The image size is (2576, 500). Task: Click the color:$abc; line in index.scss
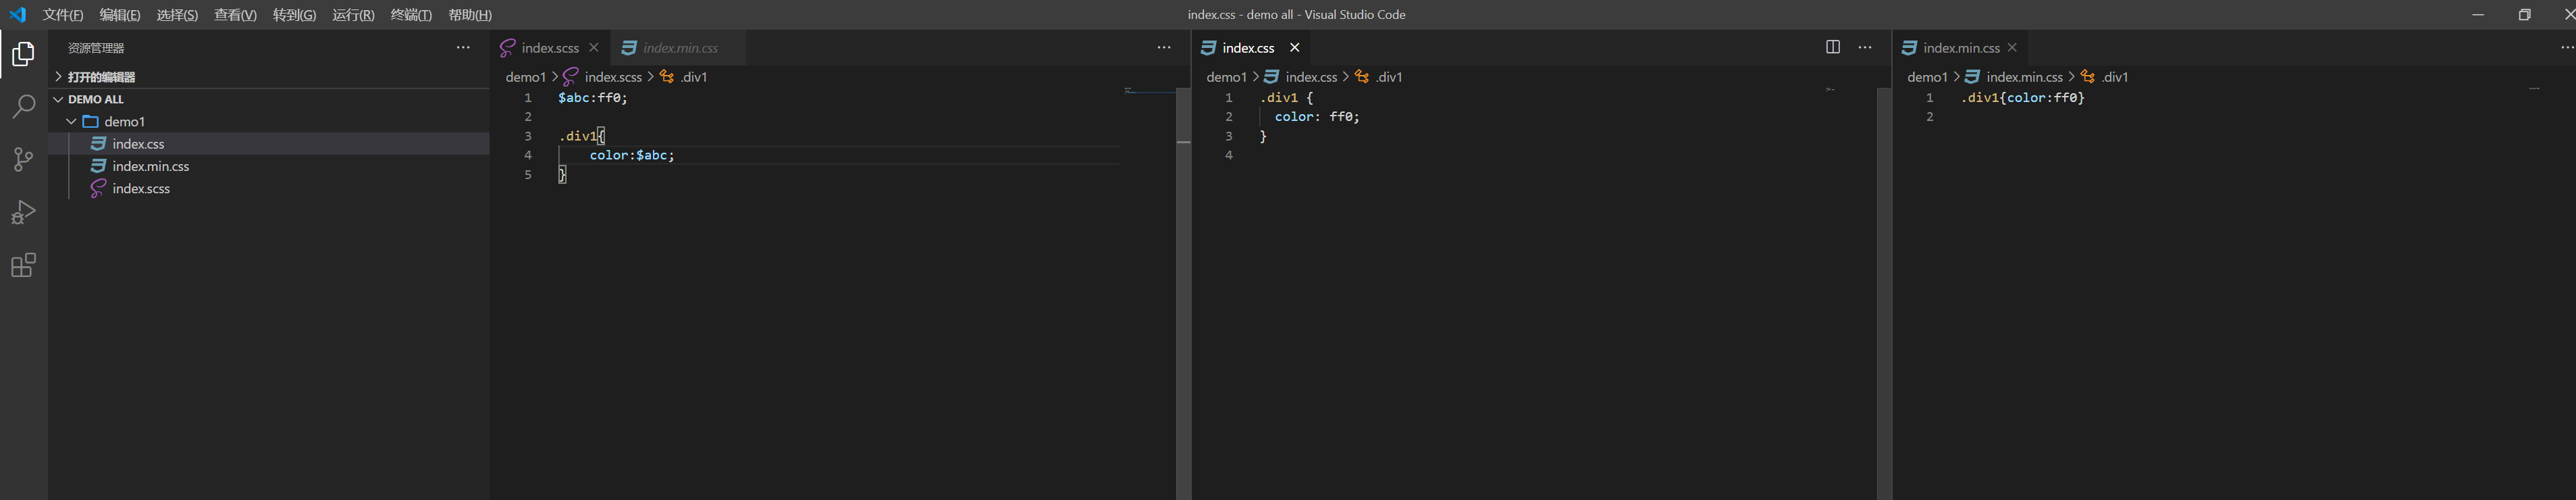pos(632,155)
